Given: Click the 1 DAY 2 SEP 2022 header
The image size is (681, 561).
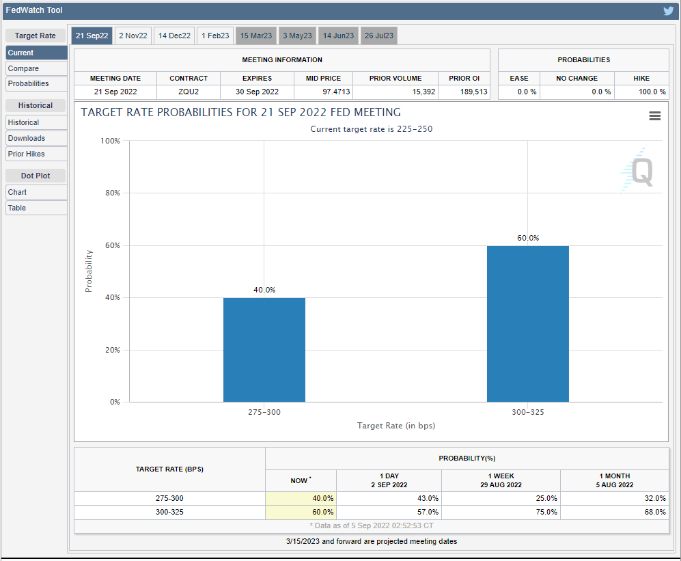Looking at the screenshot, I should tap(389, 480).
